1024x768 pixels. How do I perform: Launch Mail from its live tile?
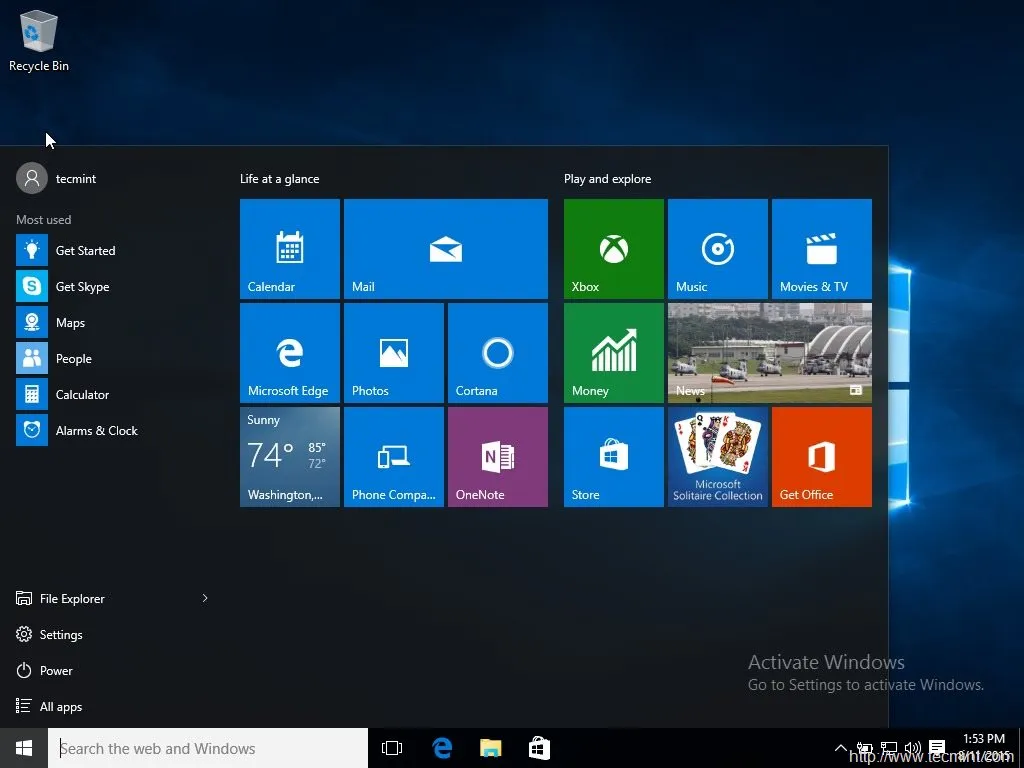click(x=445, y=248)
